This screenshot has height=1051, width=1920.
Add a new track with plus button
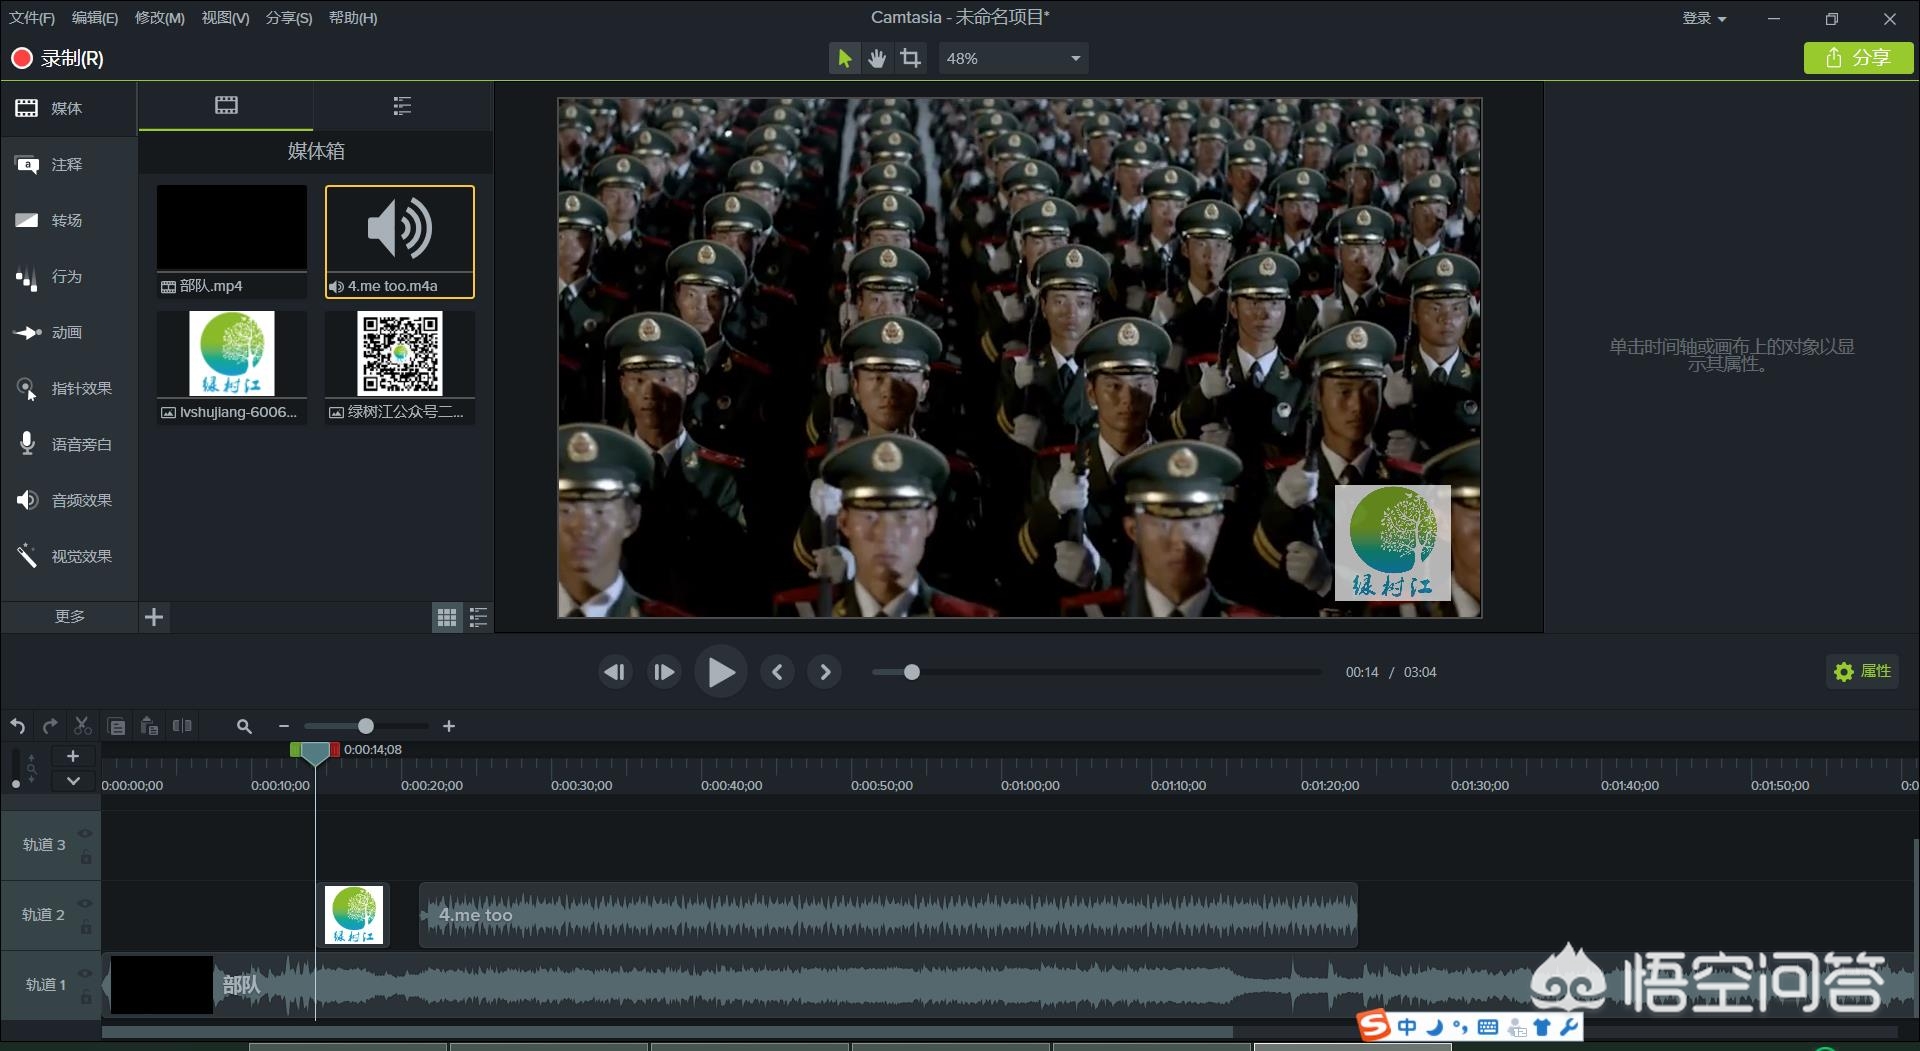[x=73, y=756]
